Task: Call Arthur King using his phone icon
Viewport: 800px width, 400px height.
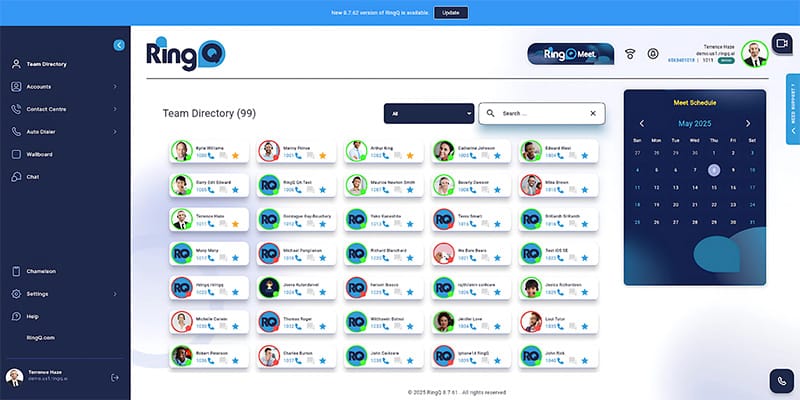Action: 385,156
